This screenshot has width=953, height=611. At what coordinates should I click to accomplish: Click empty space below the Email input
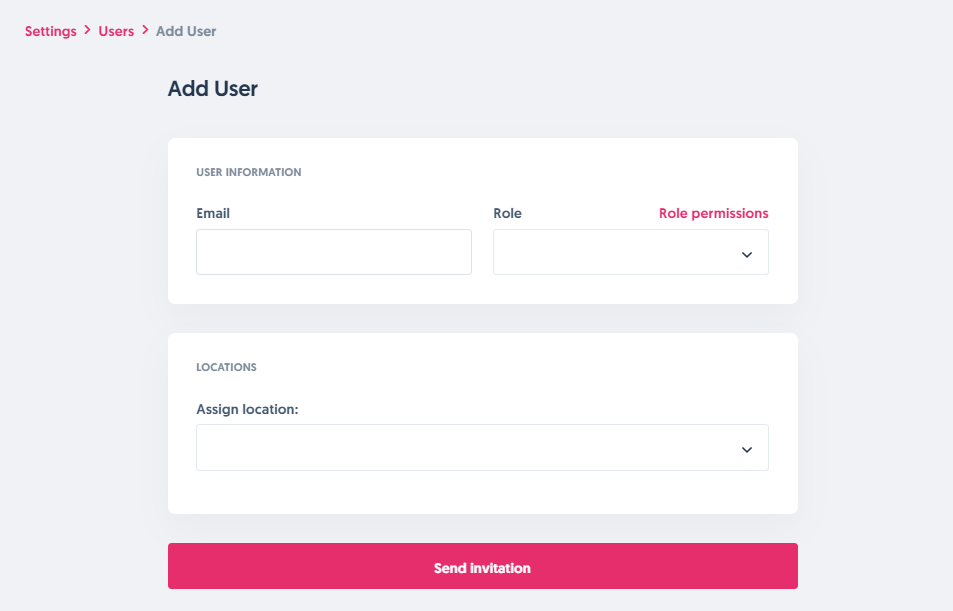pyautogui.click(x=333, y=289)
